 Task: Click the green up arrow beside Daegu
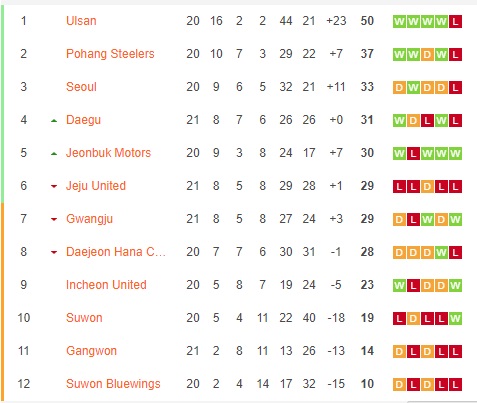click(54, 121)
